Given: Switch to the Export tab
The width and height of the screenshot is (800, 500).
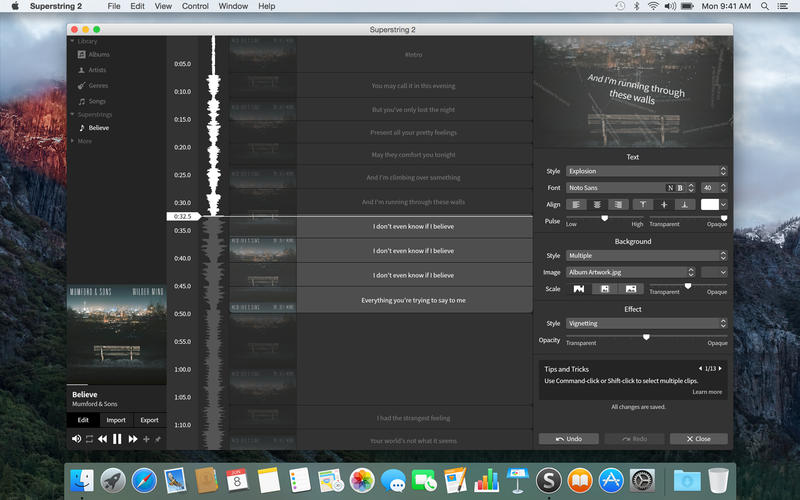Looking at the screenshot, I should pyautogui.click(x=149, y=420).
